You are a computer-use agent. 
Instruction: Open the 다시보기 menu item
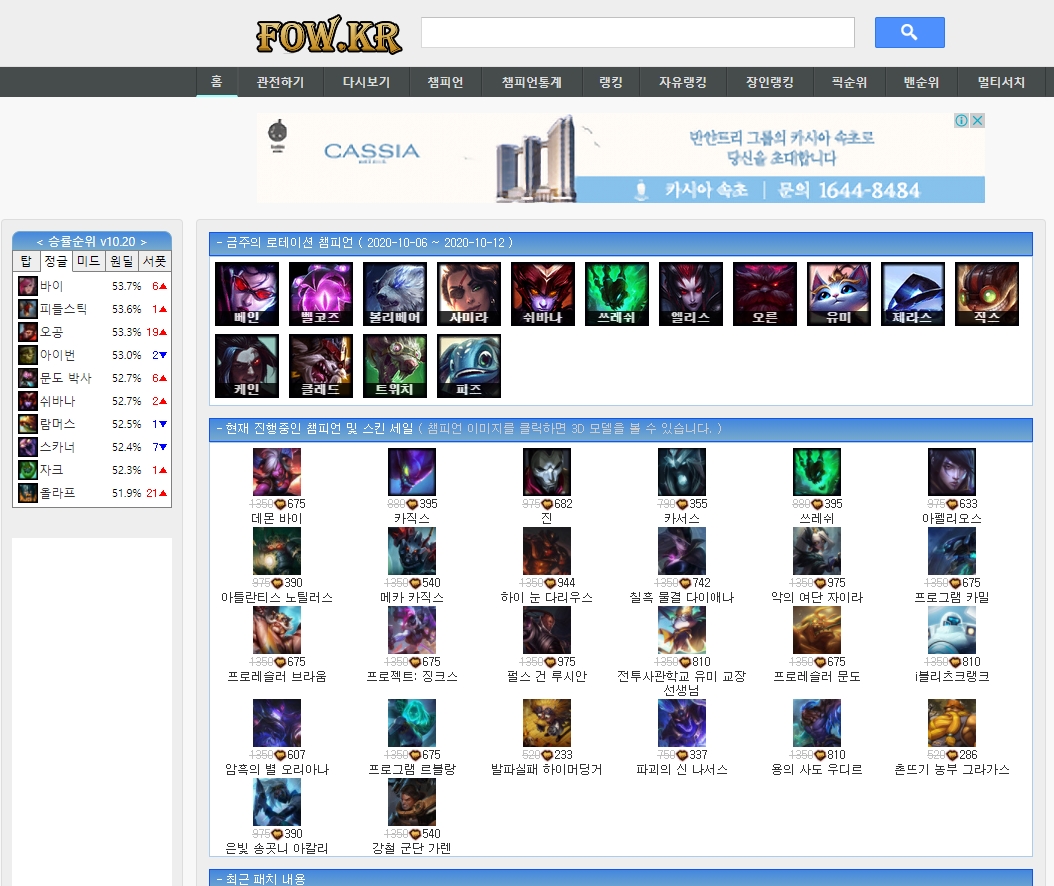pos(366,82)
